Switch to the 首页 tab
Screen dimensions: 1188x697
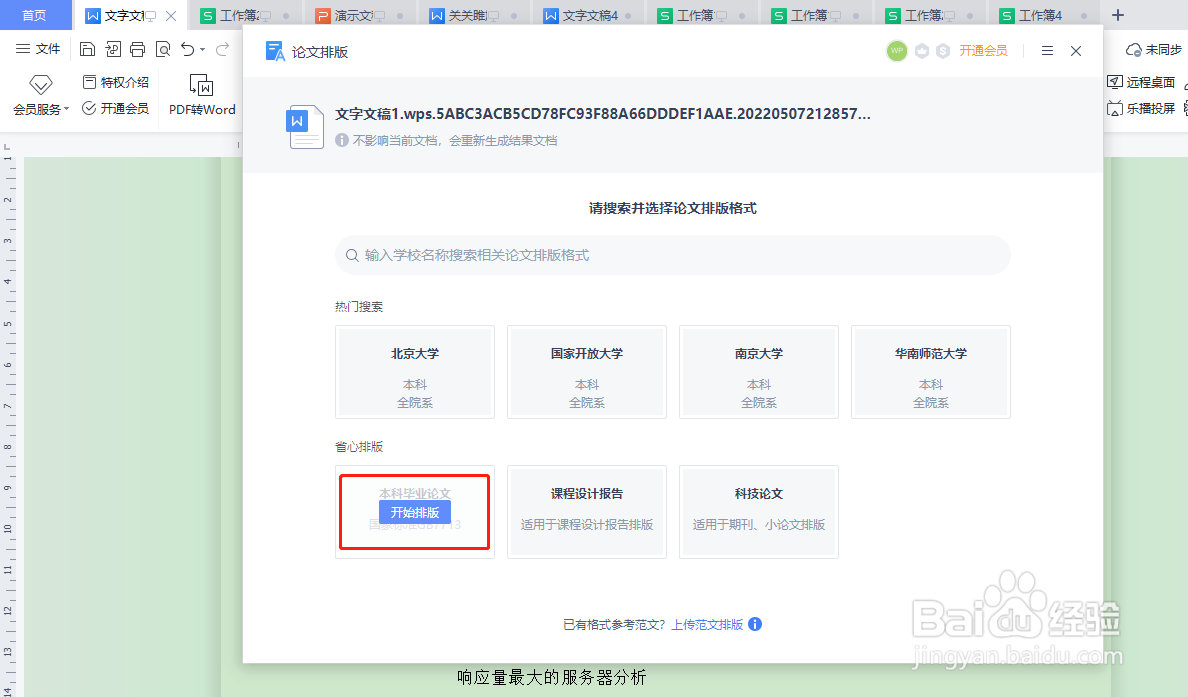click(x=34, y=15)
